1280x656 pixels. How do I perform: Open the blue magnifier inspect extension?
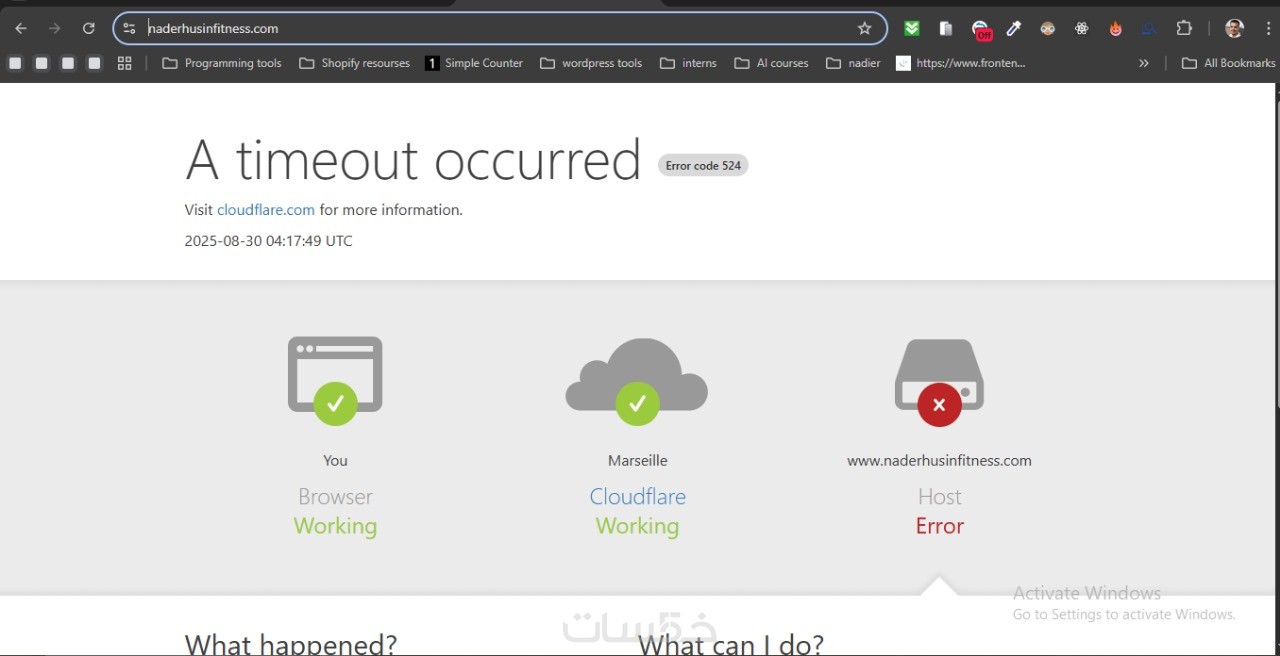point(1150,29)
